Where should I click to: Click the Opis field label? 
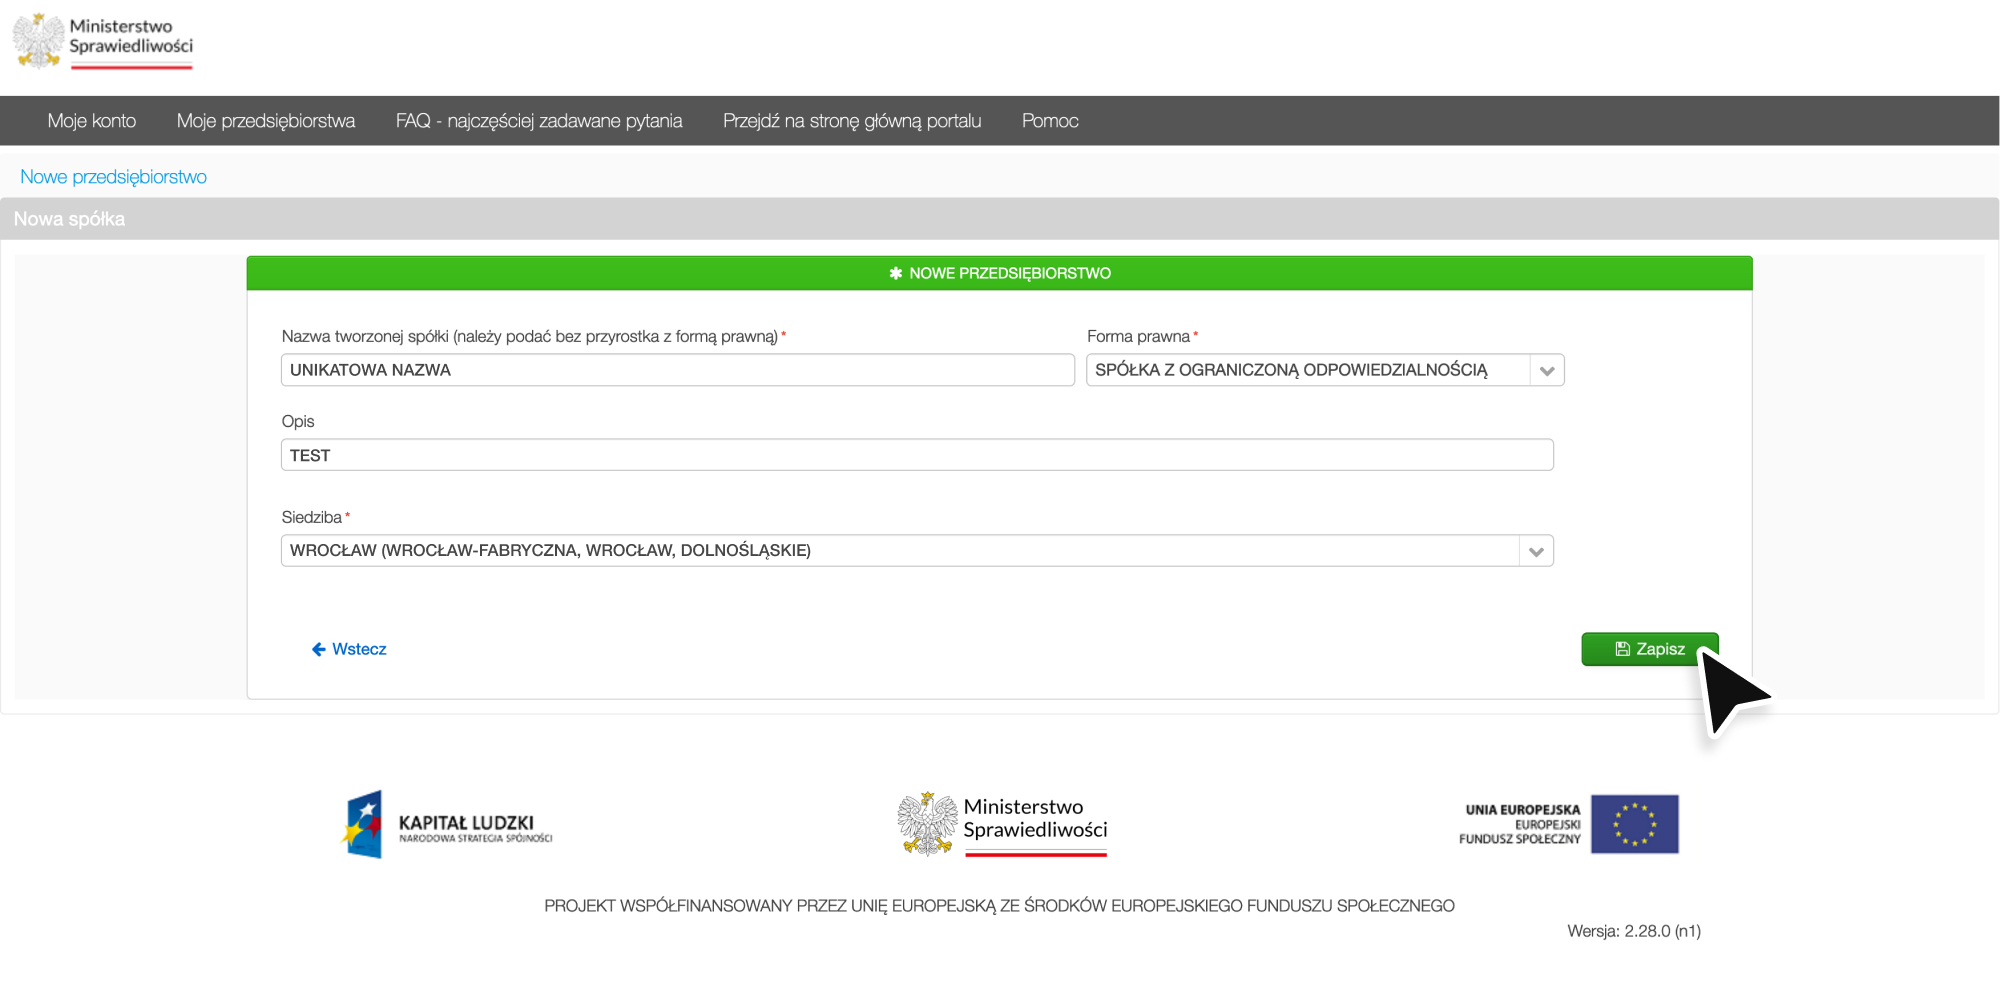pyautogui.click(x=298, y=421)
